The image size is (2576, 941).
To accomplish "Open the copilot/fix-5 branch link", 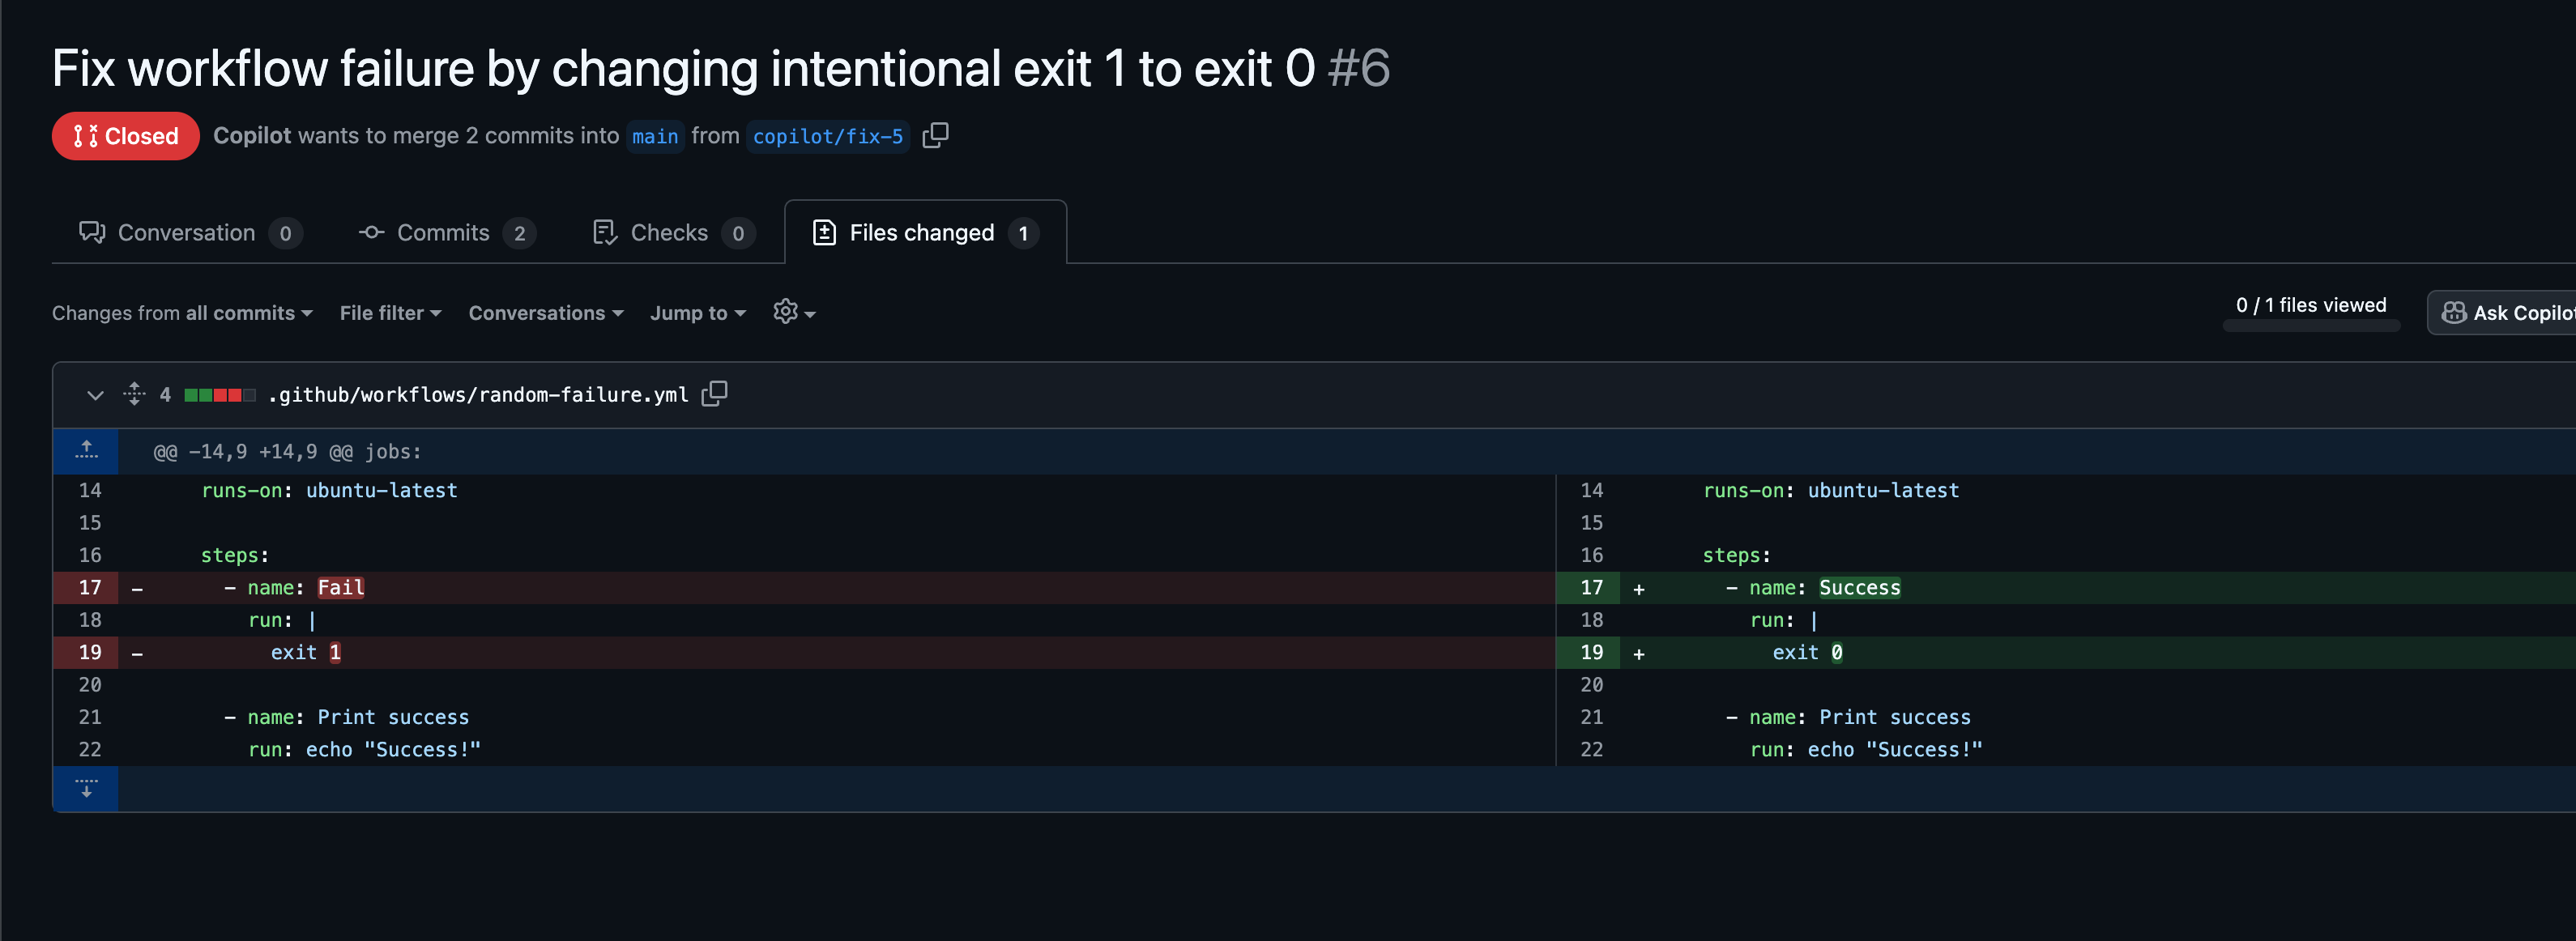I will coord(827,136).
